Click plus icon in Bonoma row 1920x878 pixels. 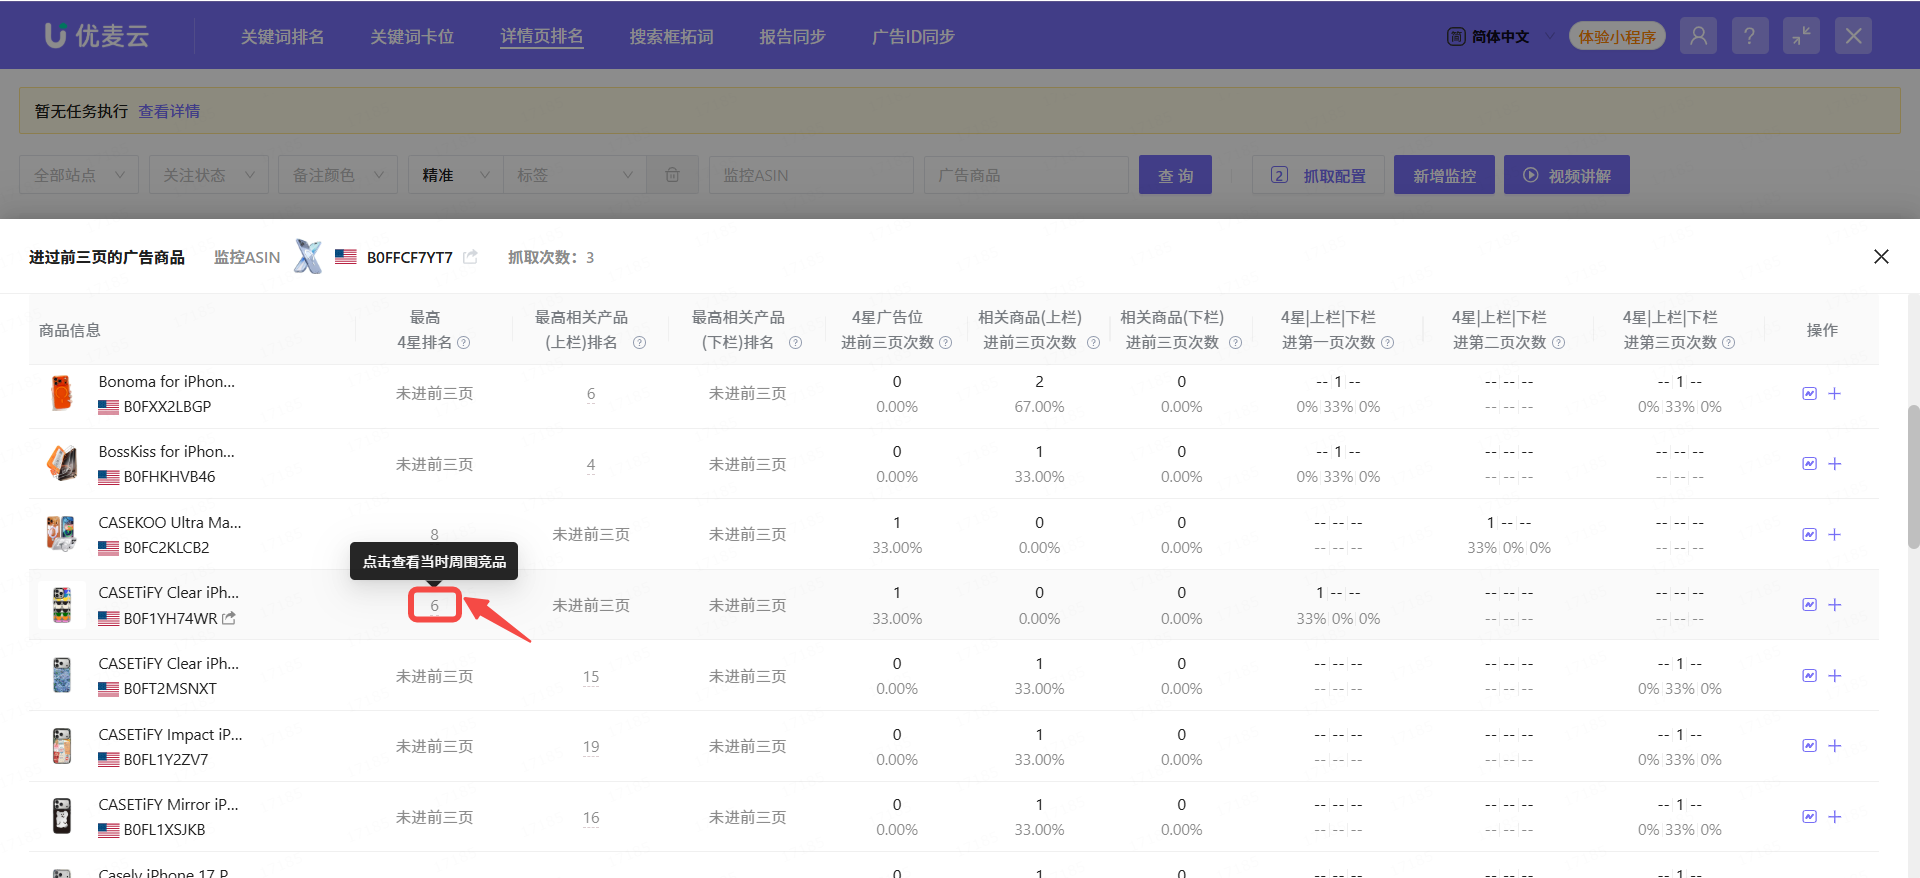(1835, 394)
